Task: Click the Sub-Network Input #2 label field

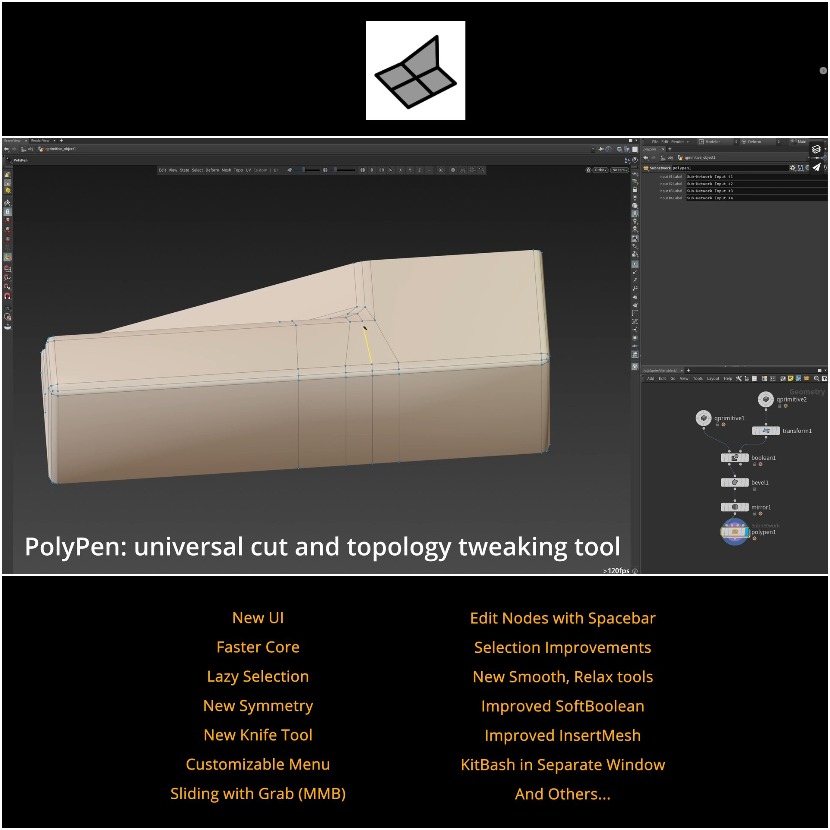Action: (757, 184)
